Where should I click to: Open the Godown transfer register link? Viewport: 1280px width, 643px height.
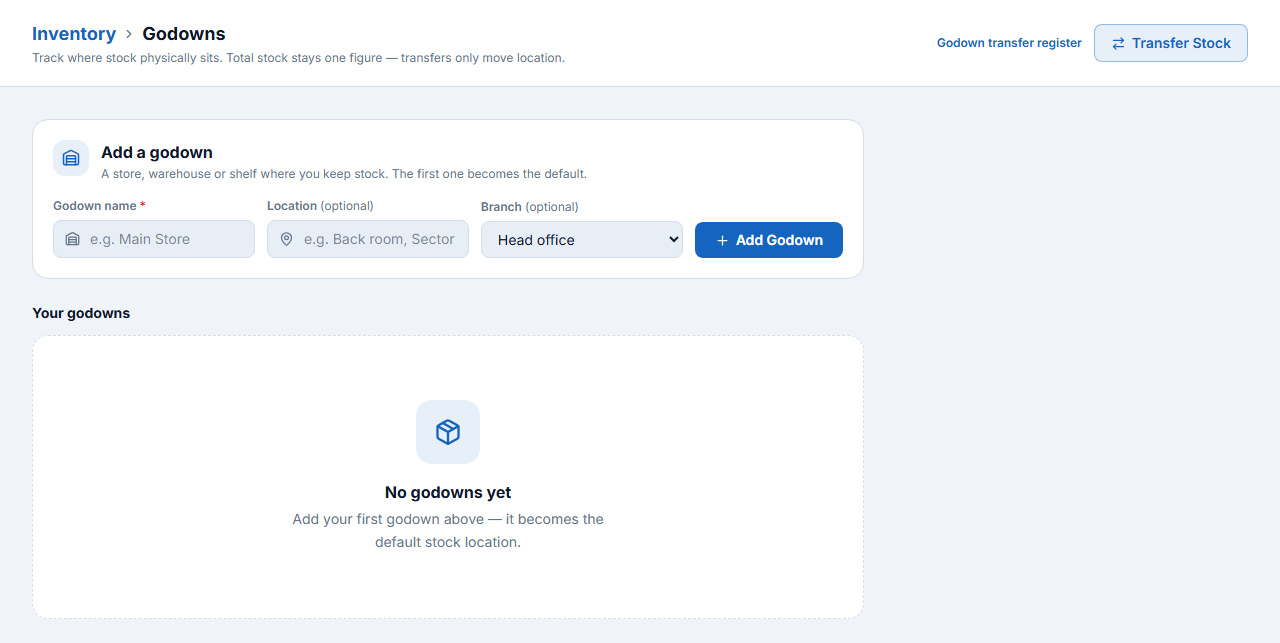(x=1009, y=43)
